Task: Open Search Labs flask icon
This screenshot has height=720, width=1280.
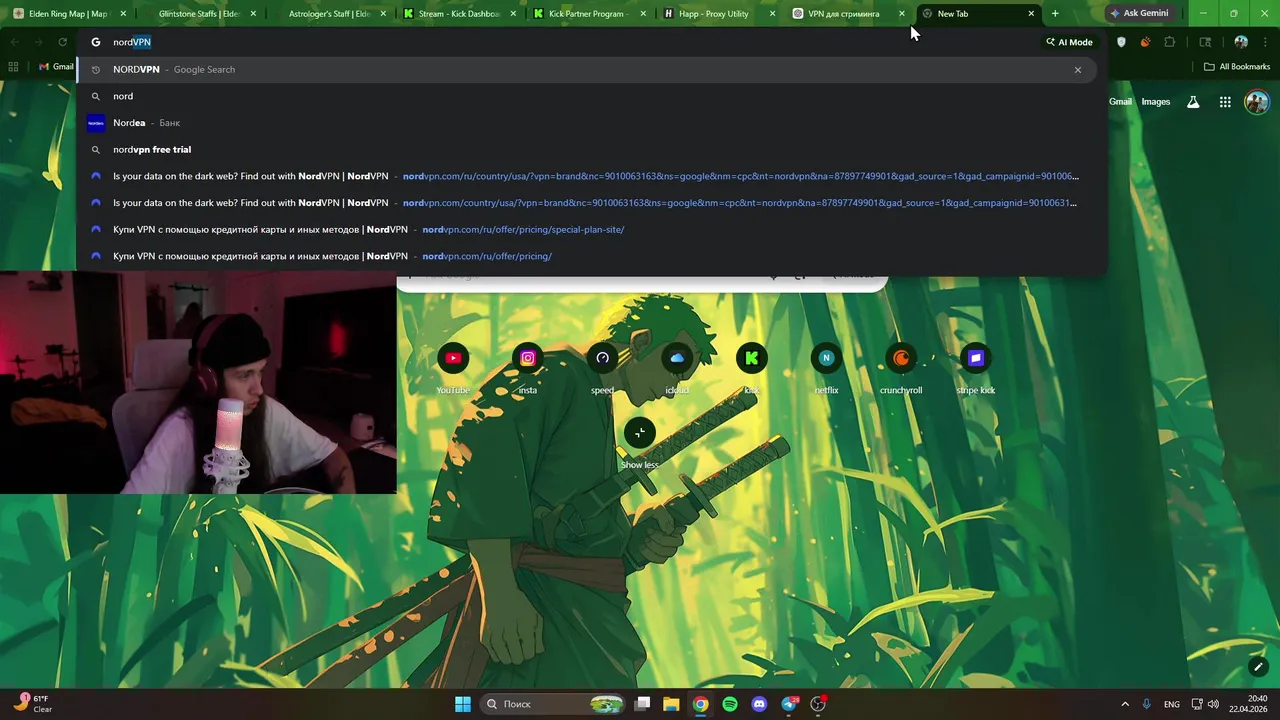Action: coord(1193,102)
